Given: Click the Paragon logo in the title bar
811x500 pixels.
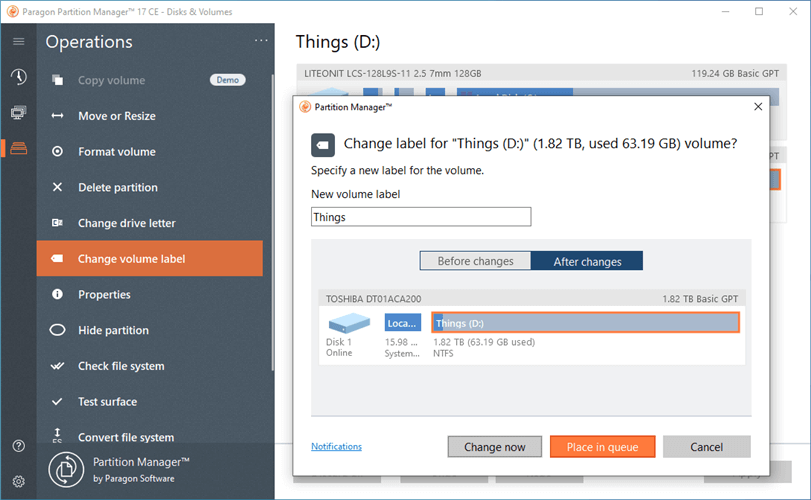Looking at the screenshot, I should pyautogui.click(x=12, y=11).
